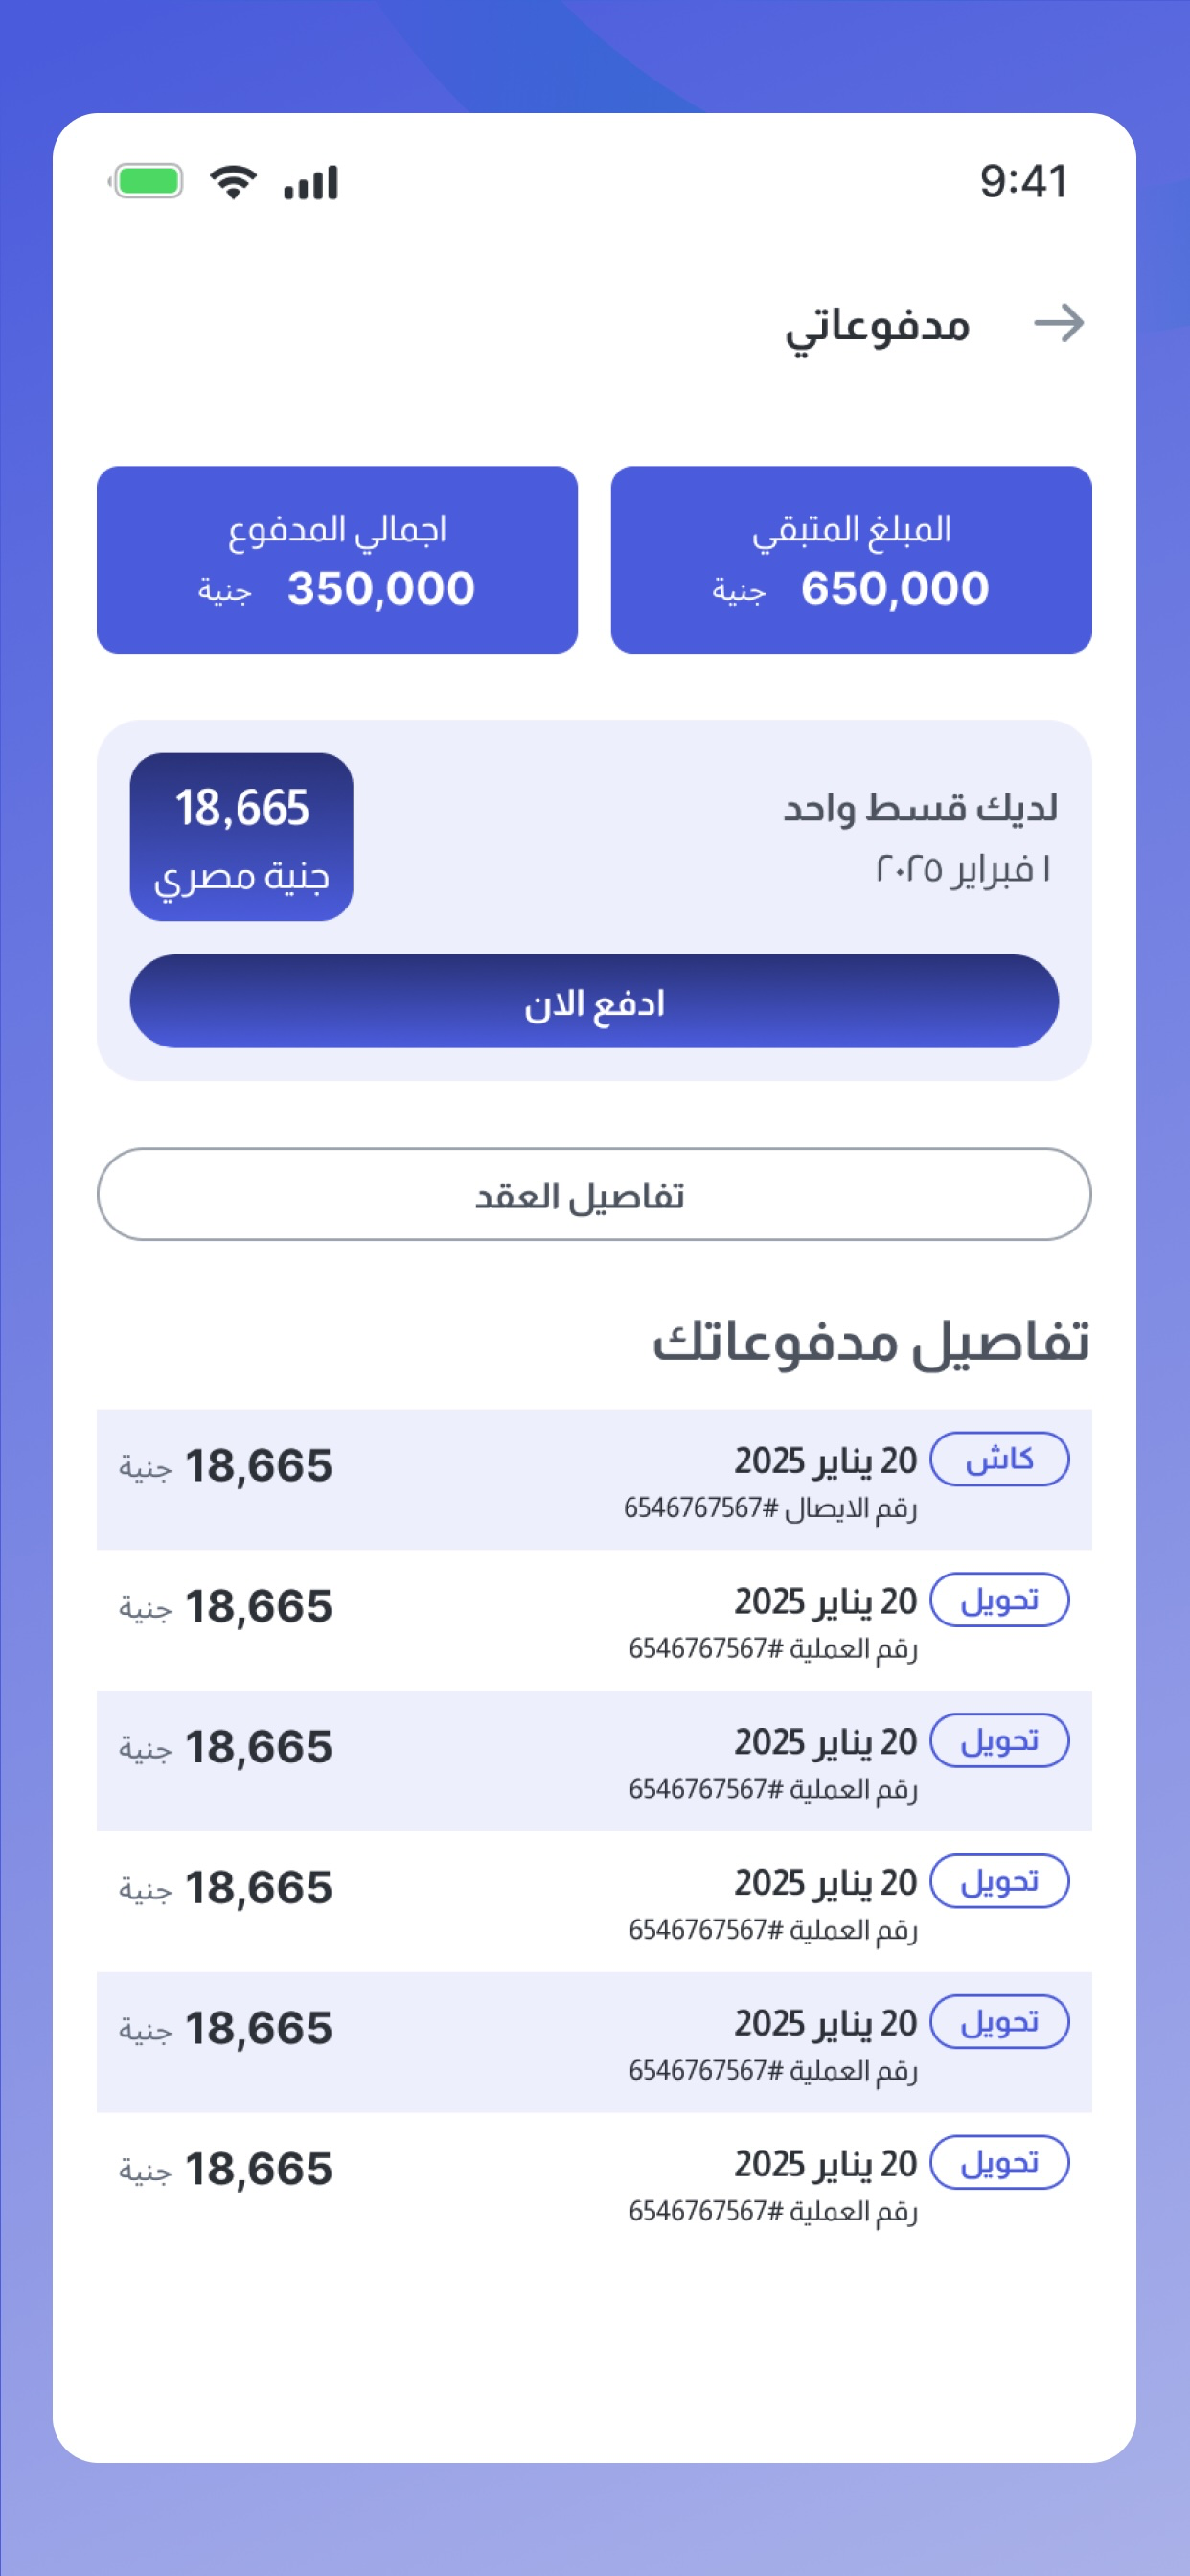Tap the تفاصيل مدفوعاتك section heading
The height and width of the screenshot is (2576, 1190).
click(x=870, y=1341)
